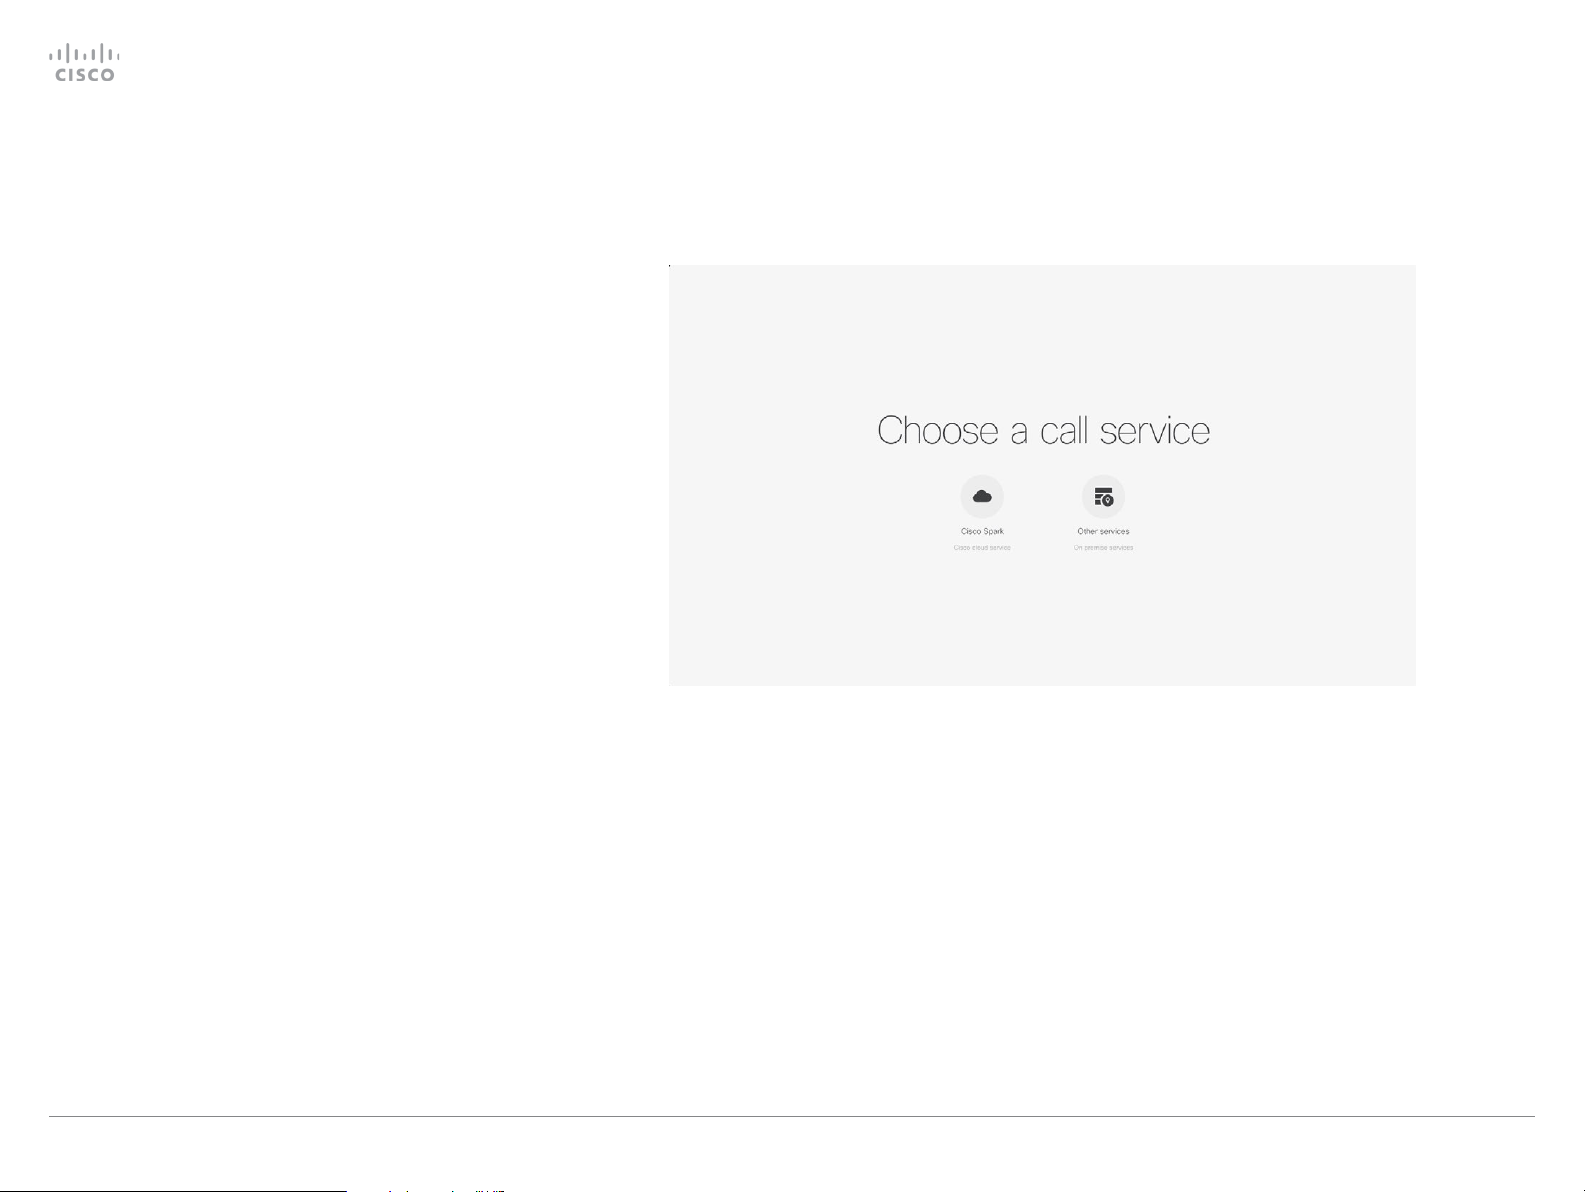
Task: Click the Cisco logo in the corner
Action: point(85,62)
